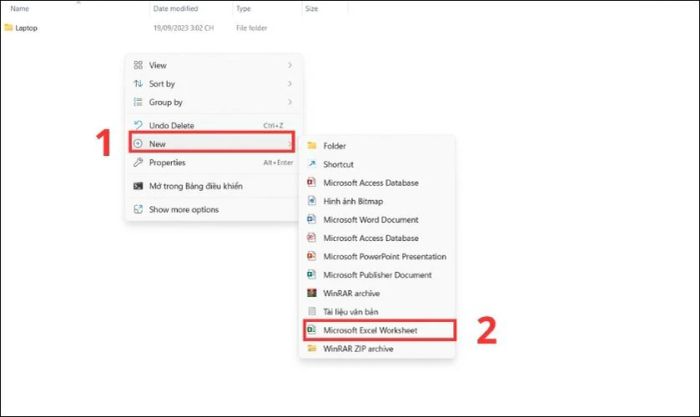Expand the View submenu chevron

coord(290,65)
